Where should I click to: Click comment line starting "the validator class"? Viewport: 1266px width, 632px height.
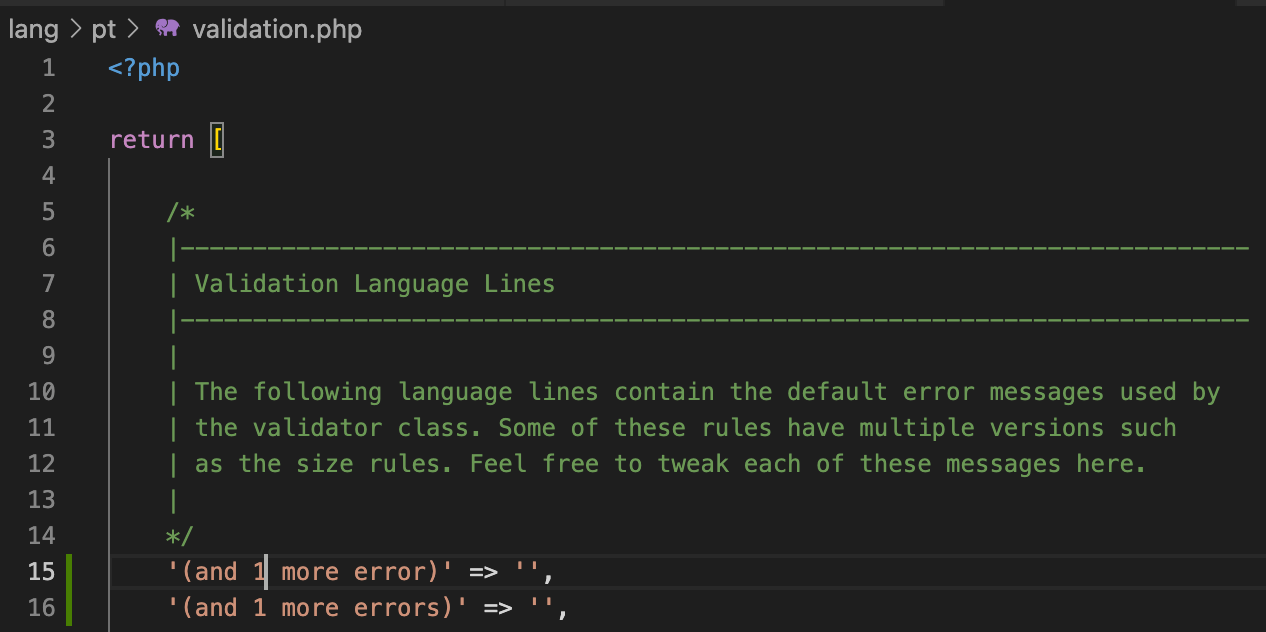[672, 428]
